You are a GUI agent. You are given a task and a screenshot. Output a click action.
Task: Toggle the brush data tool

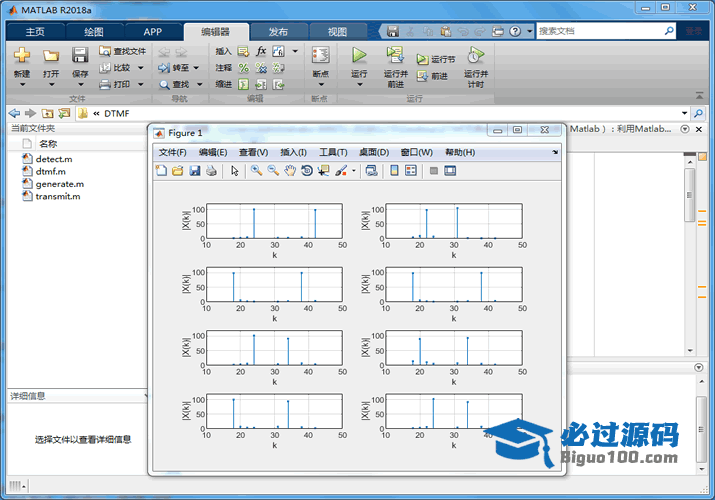341,171
